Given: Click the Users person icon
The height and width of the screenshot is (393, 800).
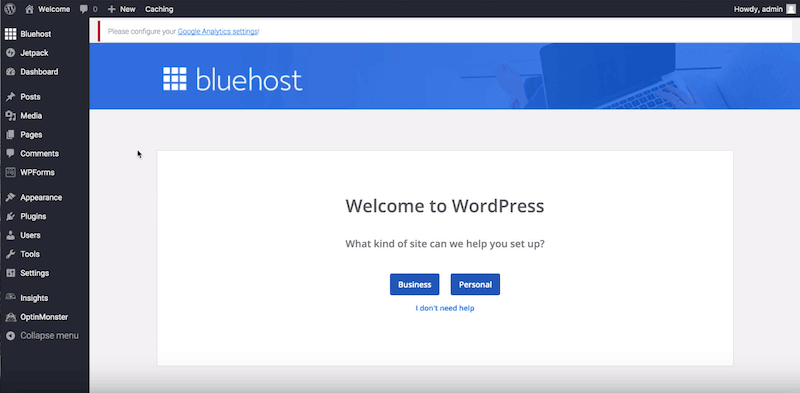Looking at the screenshot, I should point(10,235).
